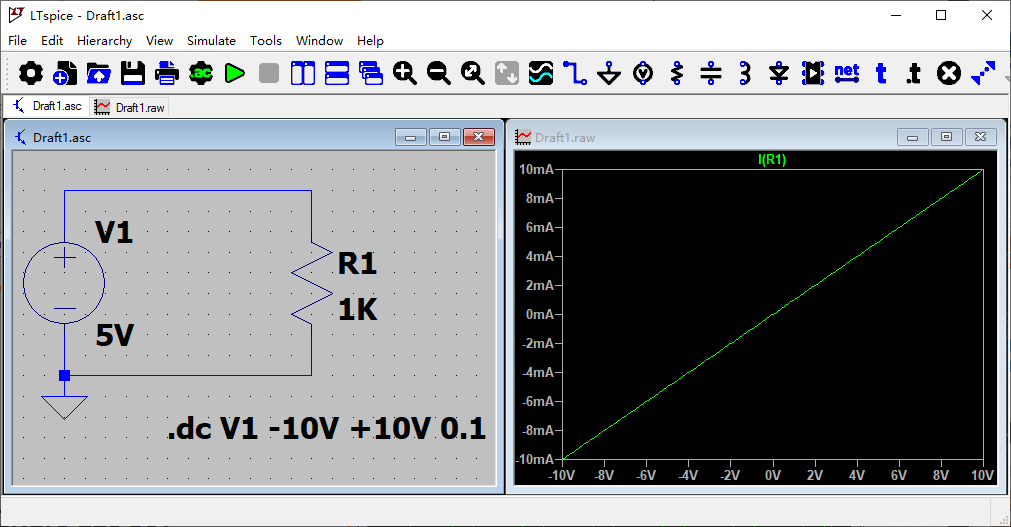Click the resistor zigzag symbol
1011x527 pixels.
[x=311, y=283]
